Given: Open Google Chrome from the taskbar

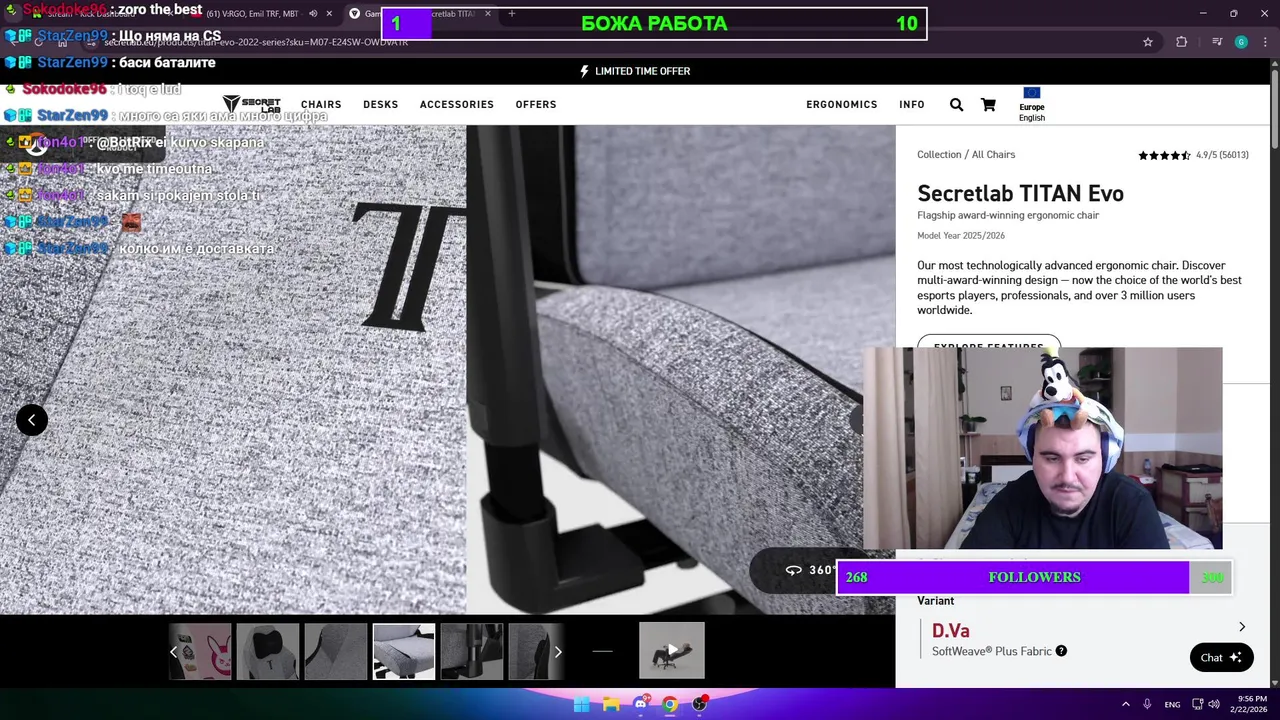Looking at the screenshot, I should pos(670,704).
